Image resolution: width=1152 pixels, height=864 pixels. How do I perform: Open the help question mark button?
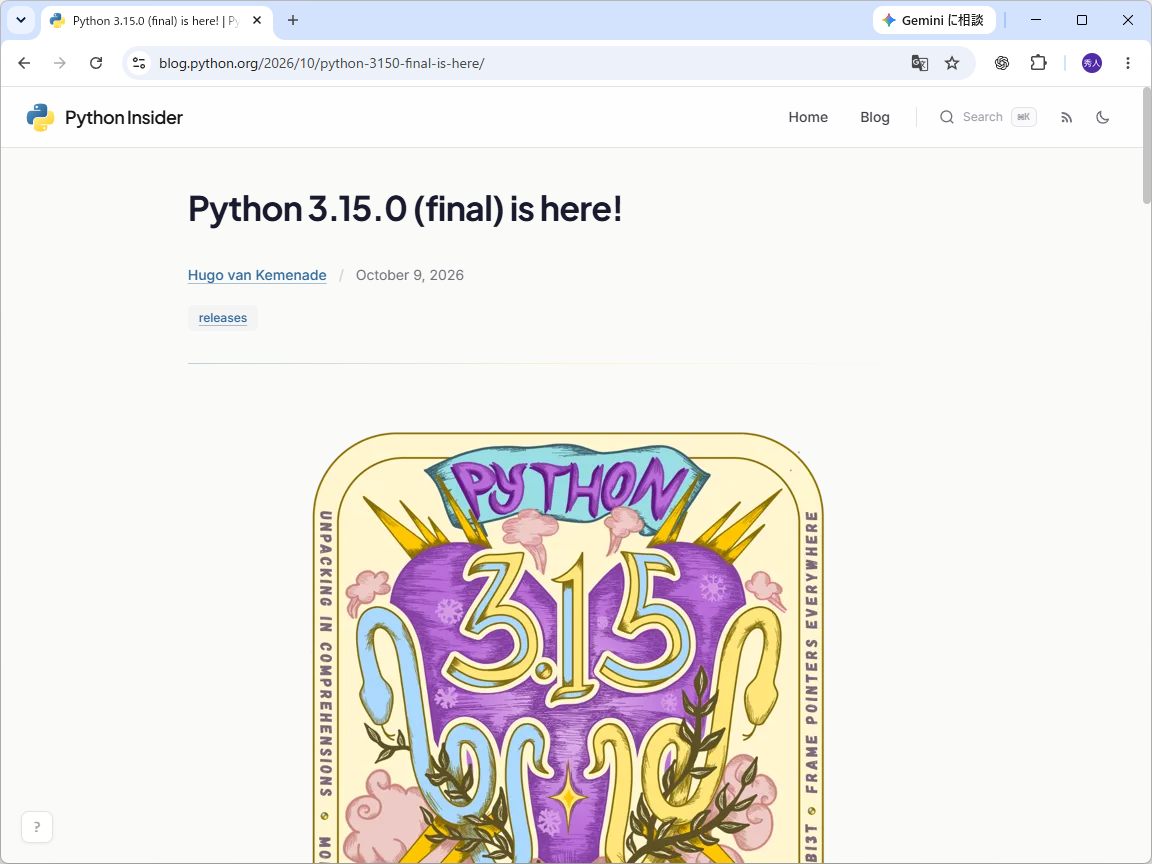pos(37,827)
